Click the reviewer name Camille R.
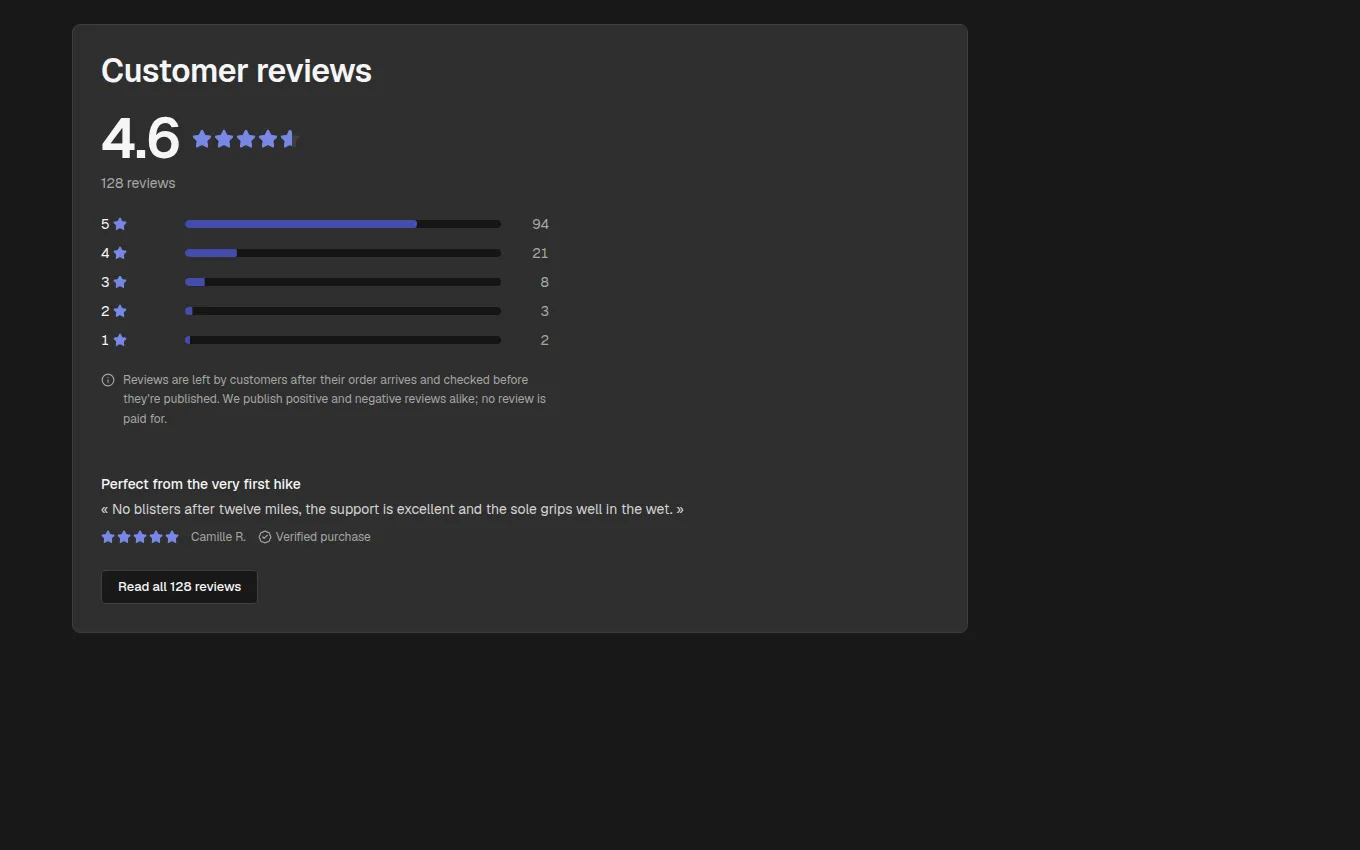1360x850 pixels. (218, 537)
